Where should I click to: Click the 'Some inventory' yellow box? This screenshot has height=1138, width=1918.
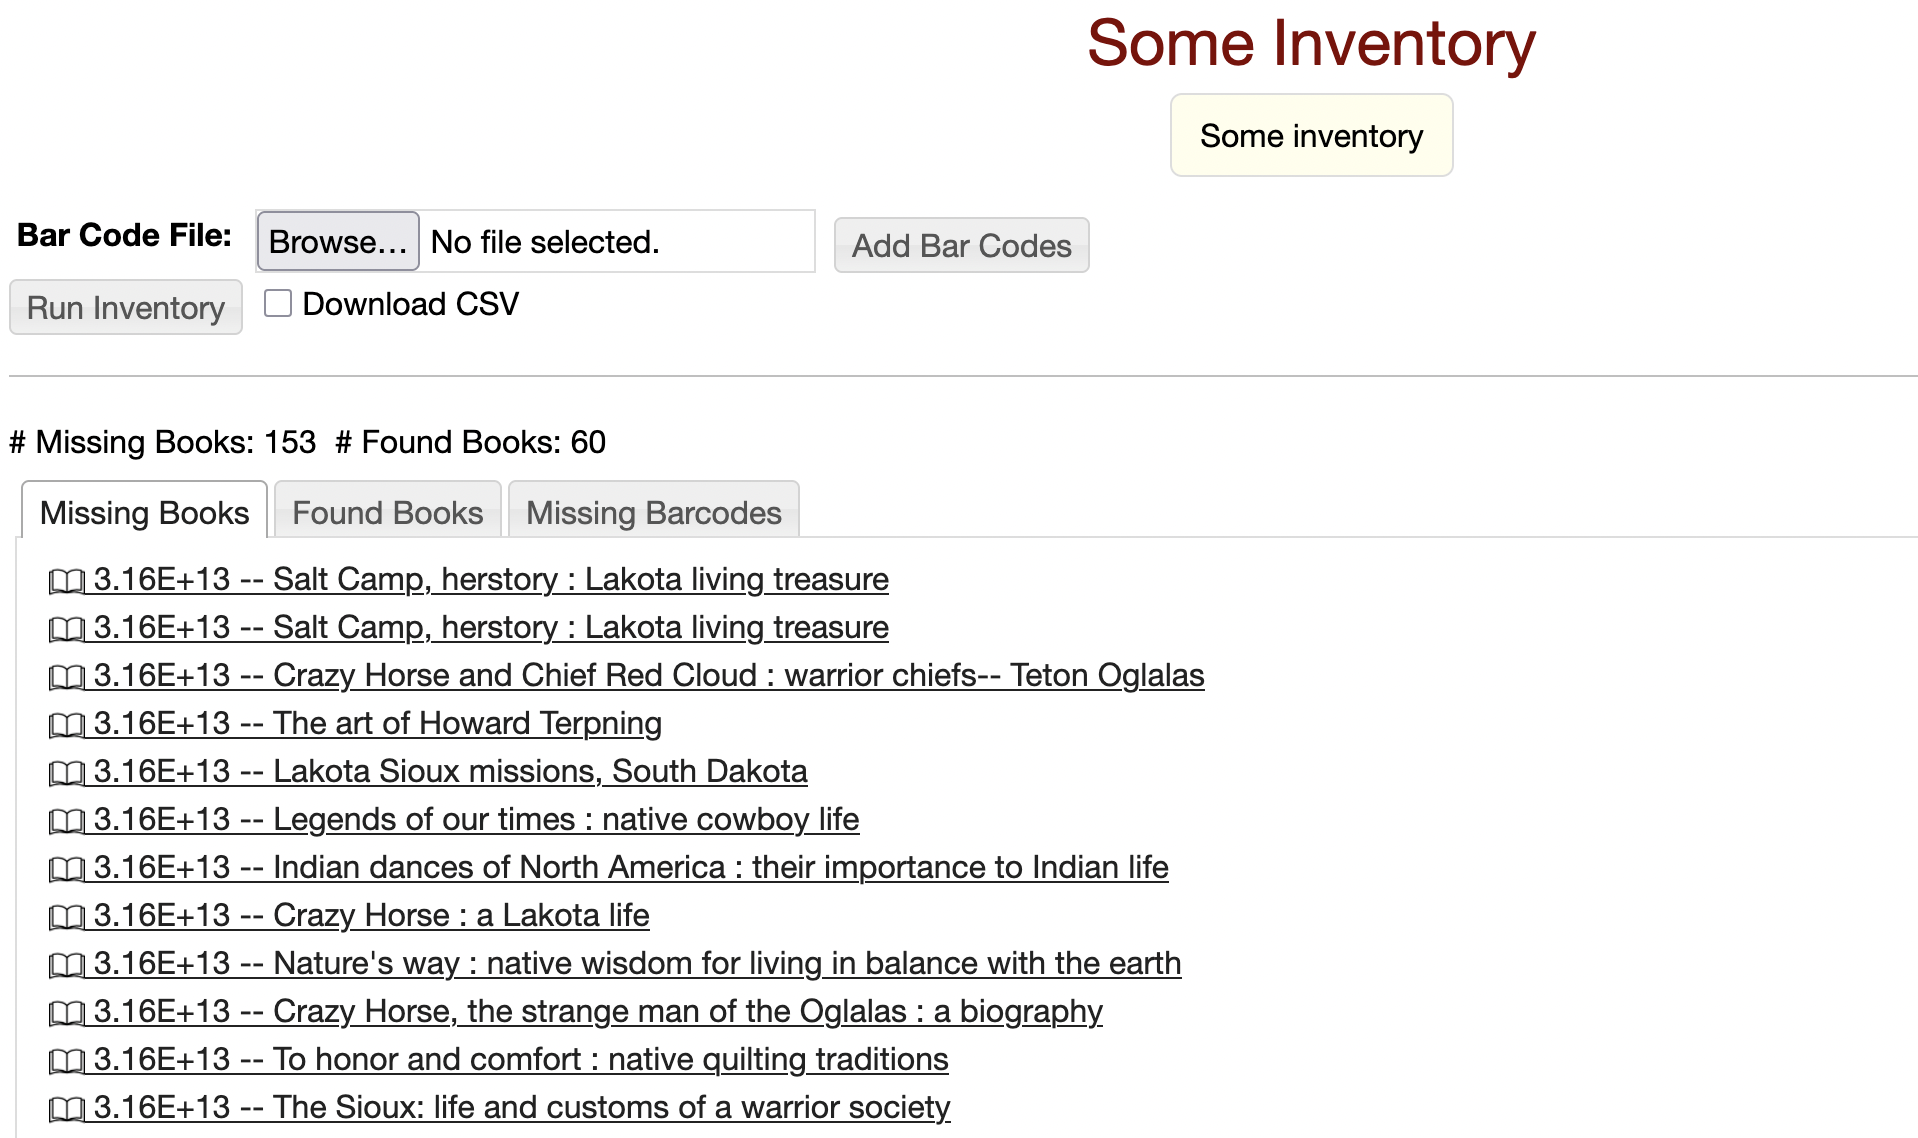[x=1311, y=136]
